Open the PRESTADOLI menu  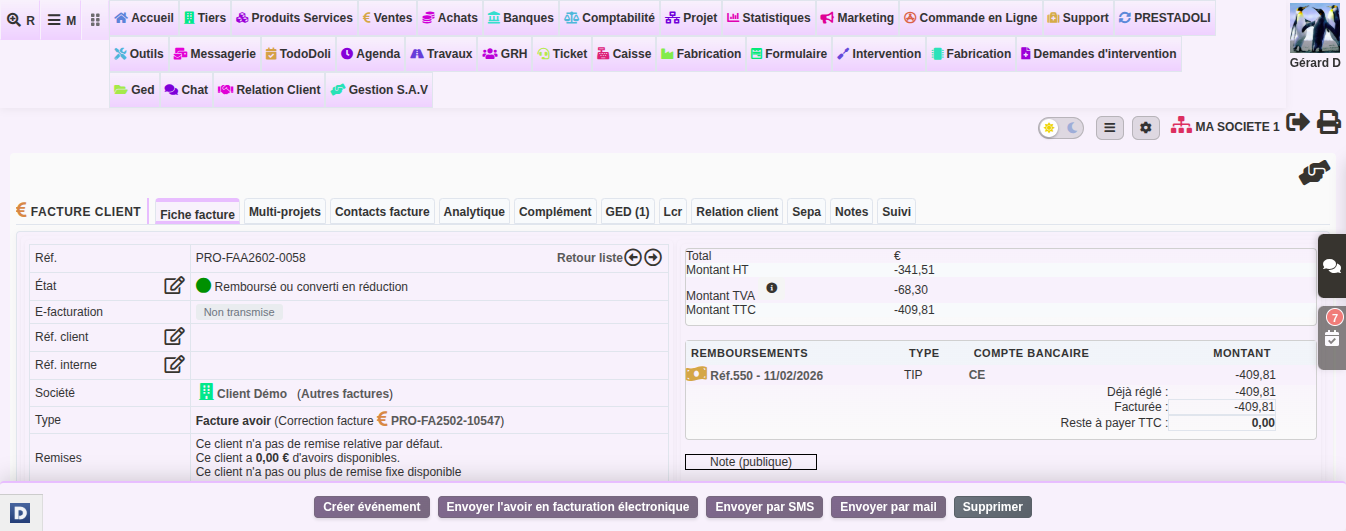(1164, 18)
